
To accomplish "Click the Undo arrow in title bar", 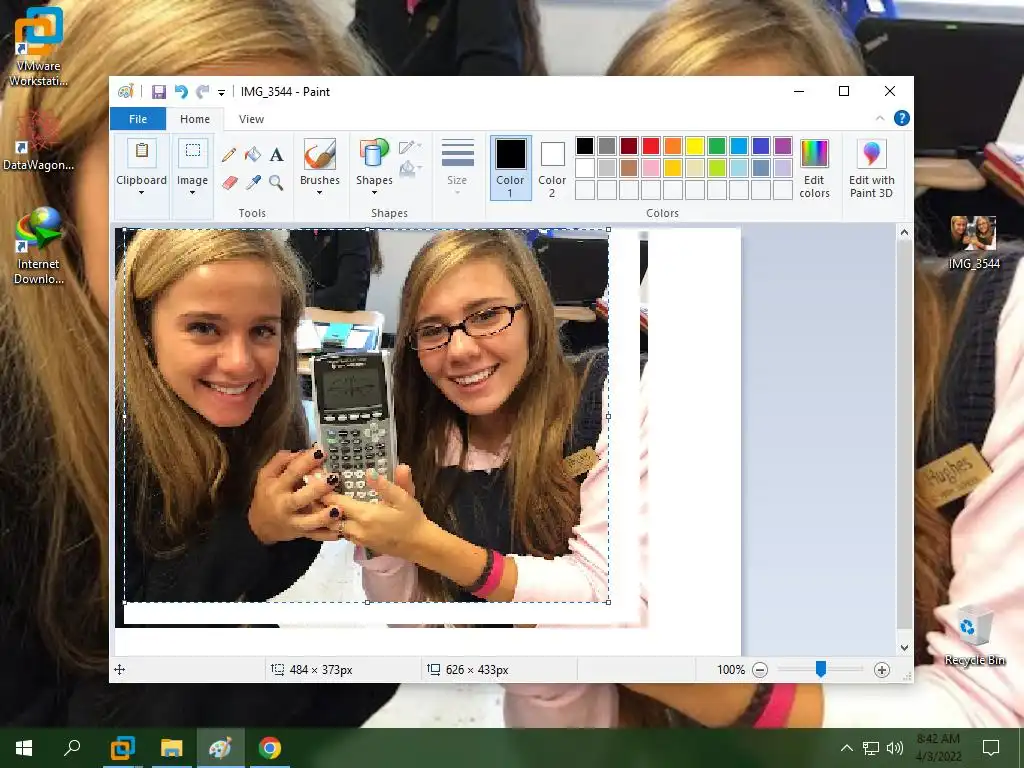I will tap(181, 91).
